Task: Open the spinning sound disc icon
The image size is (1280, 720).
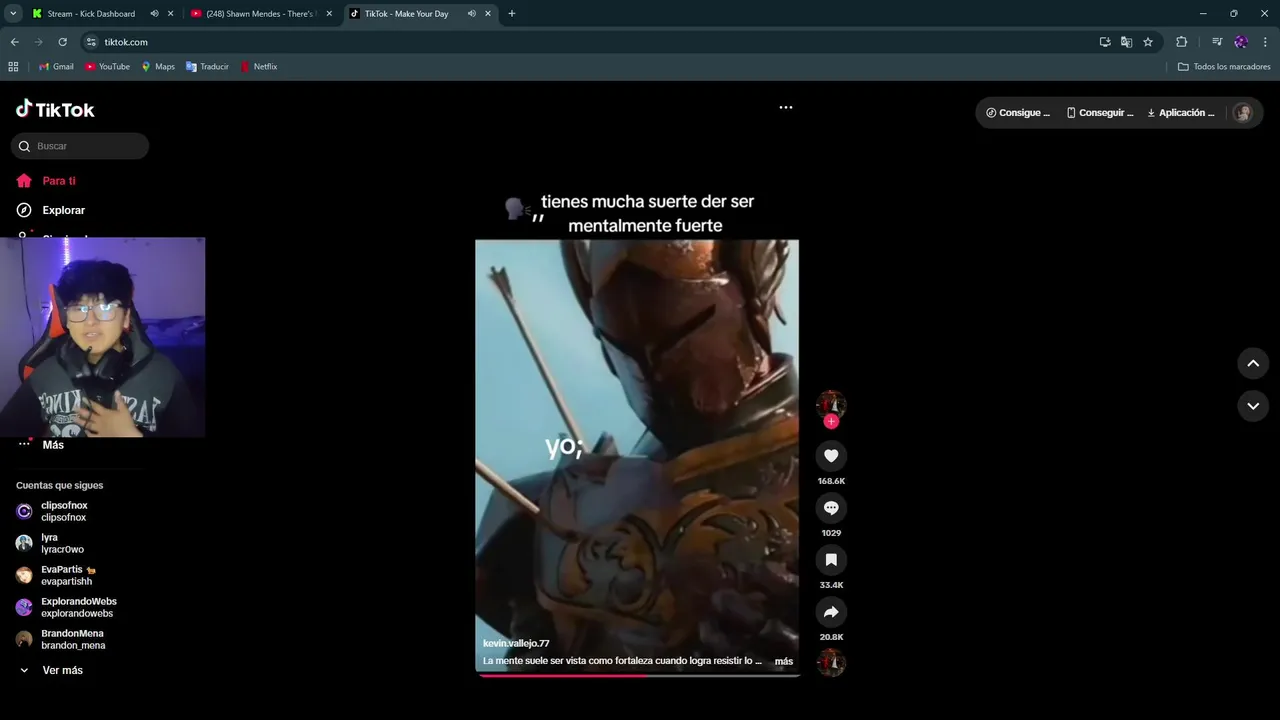Action: click(831, 663)
